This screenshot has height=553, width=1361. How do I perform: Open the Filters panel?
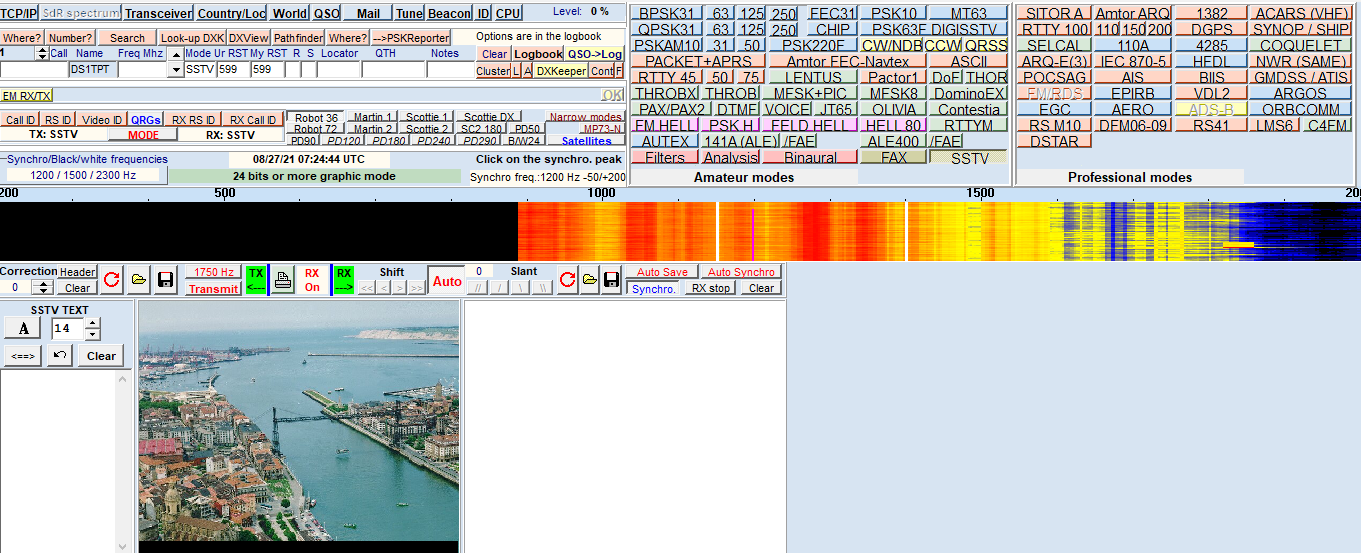pyautogui.click(x=665, y=157)
